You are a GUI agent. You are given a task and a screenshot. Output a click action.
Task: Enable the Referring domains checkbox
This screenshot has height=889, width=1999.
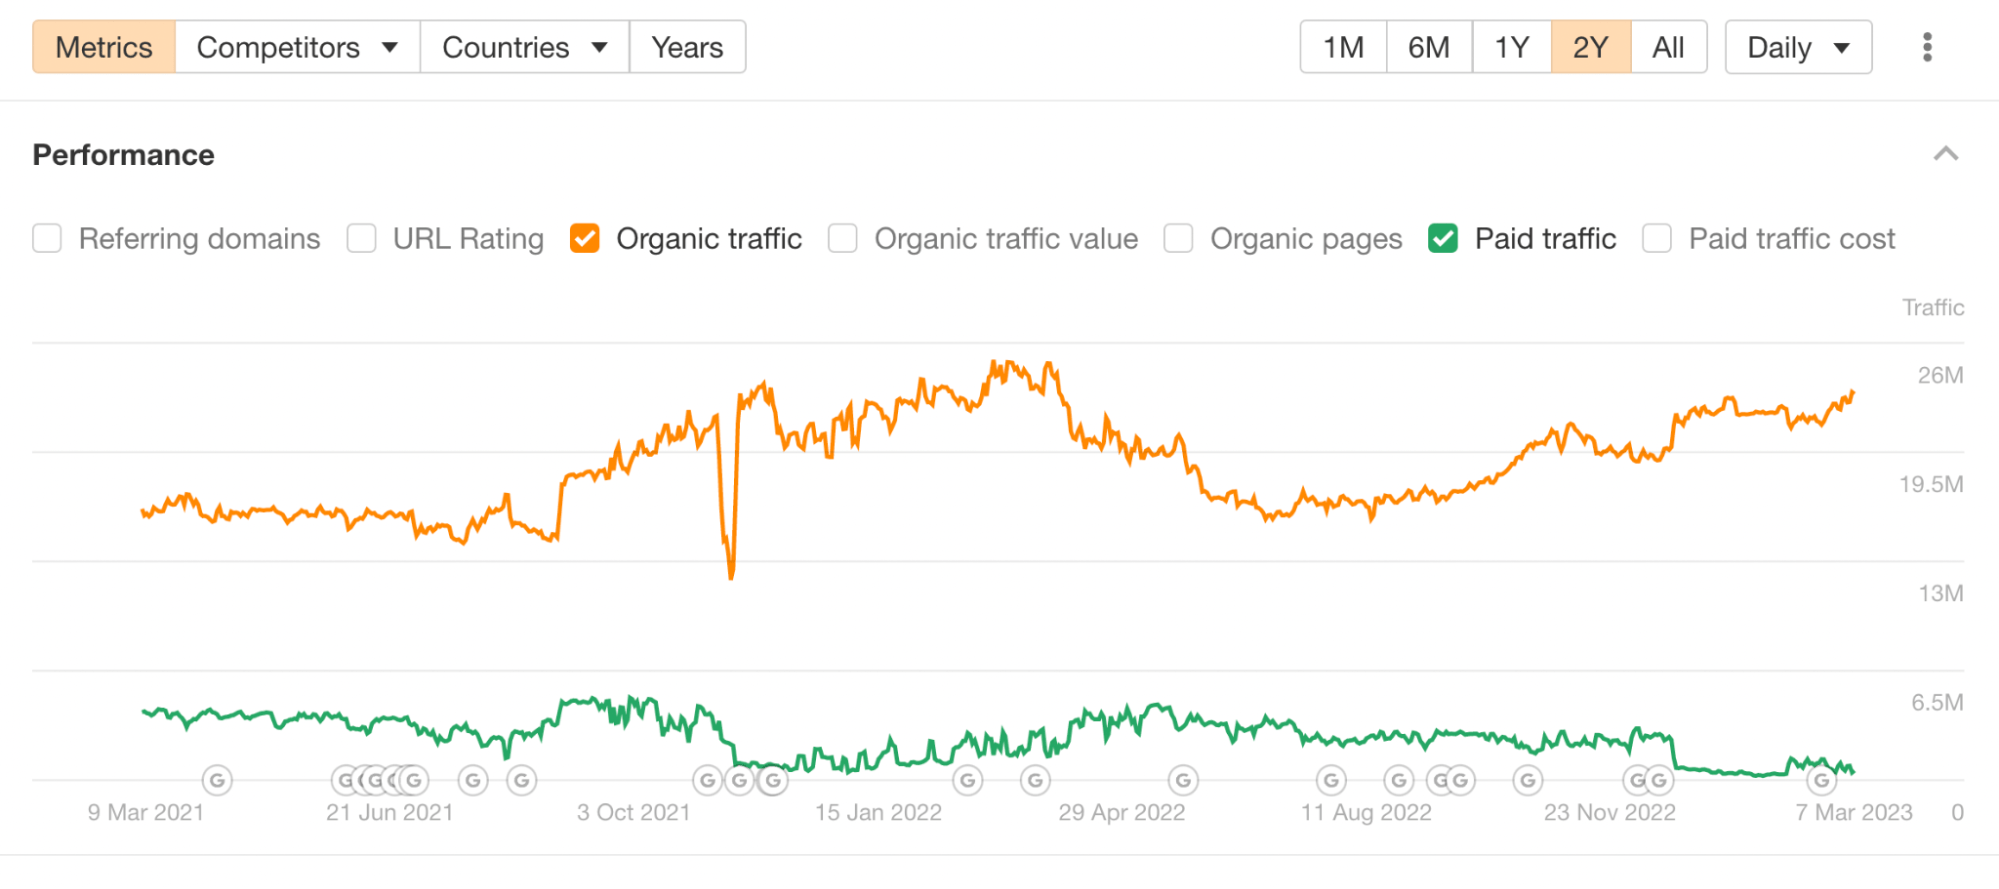[x=47, y=238]
